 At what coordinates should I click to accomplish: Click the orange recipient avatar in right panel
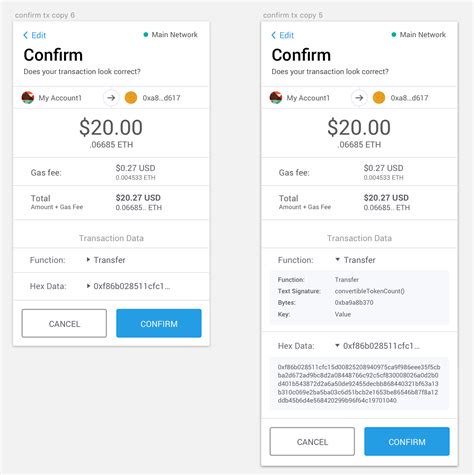379,98
